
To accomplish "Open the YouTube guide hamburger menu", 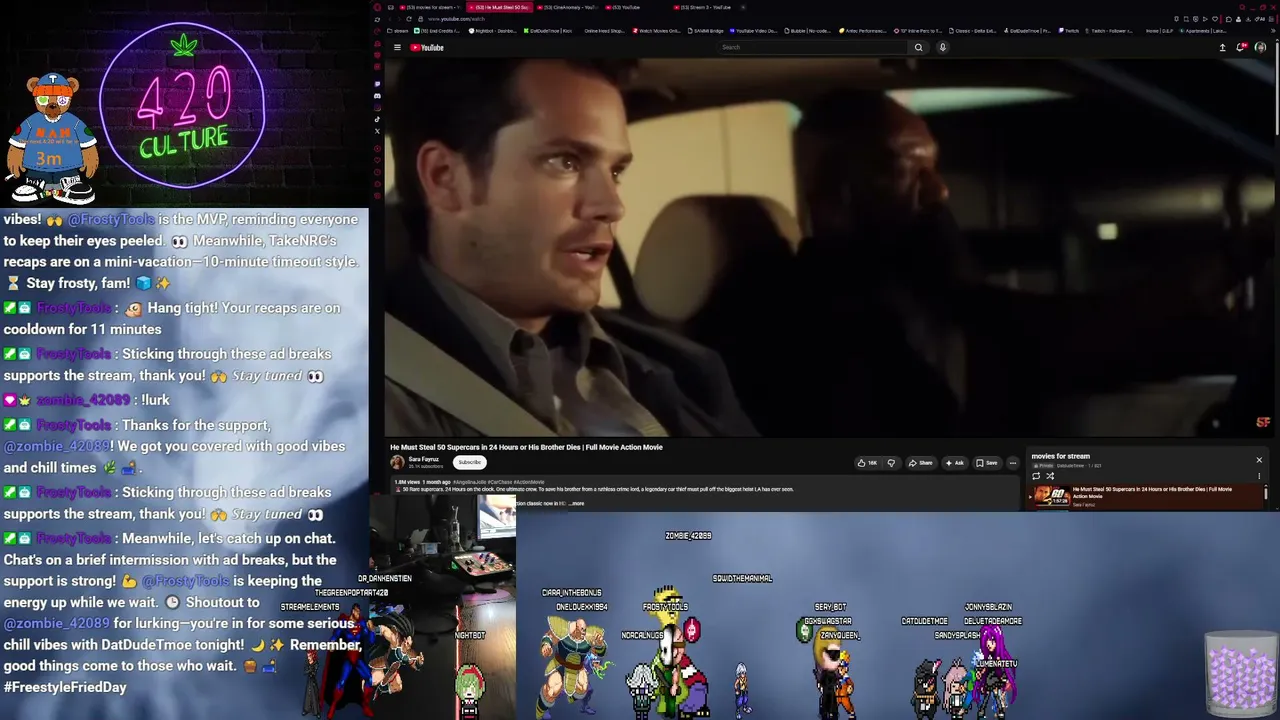I will click(x=397, y=47).
